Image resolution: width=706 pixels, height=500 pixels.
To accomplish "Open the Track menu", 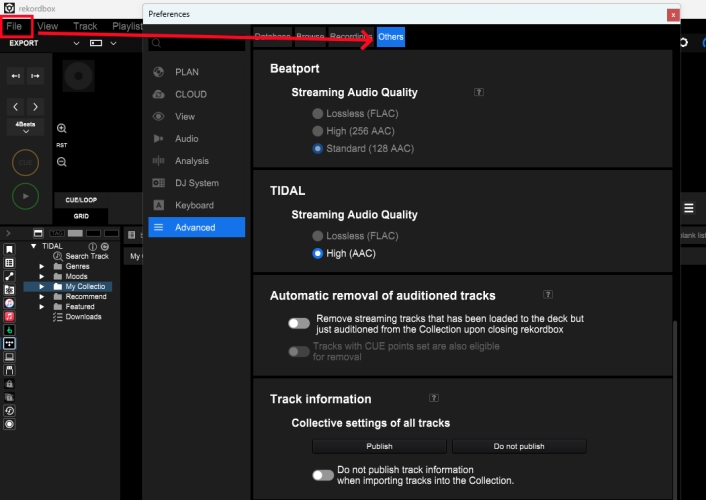I will click(x=85, y=26).
